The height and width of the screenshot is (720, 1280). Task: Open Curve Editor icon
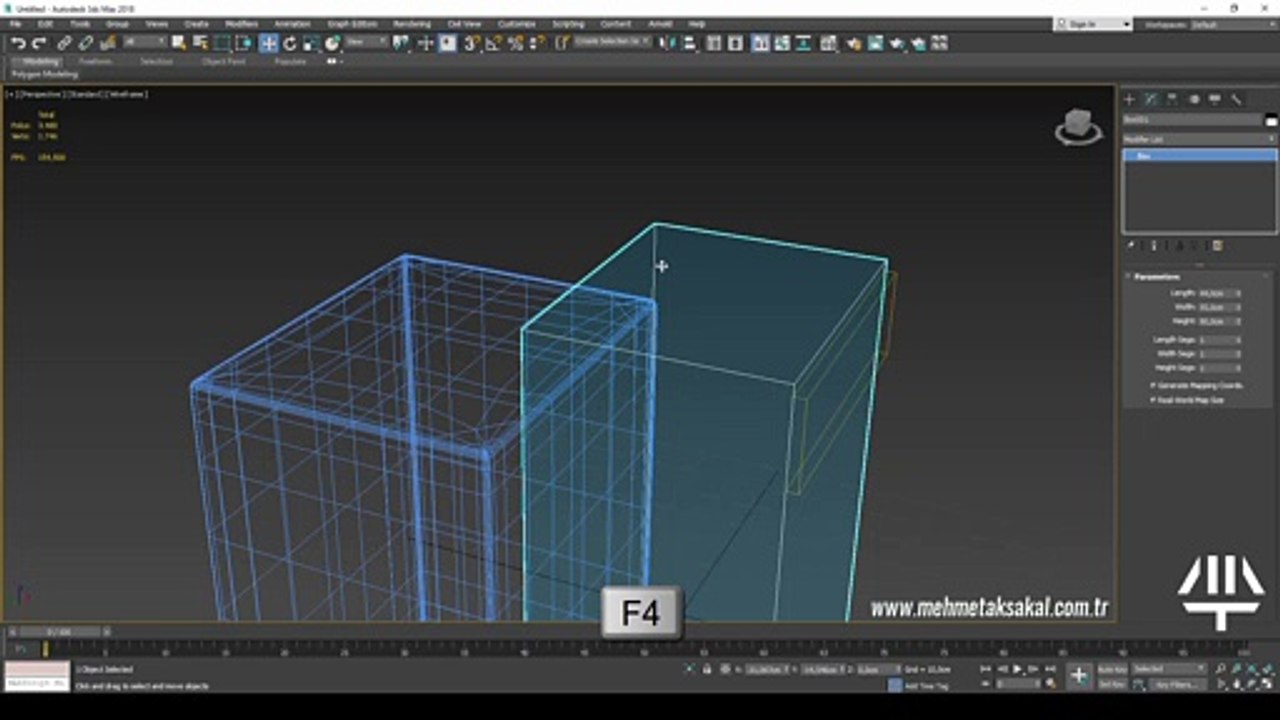point(782,43)
